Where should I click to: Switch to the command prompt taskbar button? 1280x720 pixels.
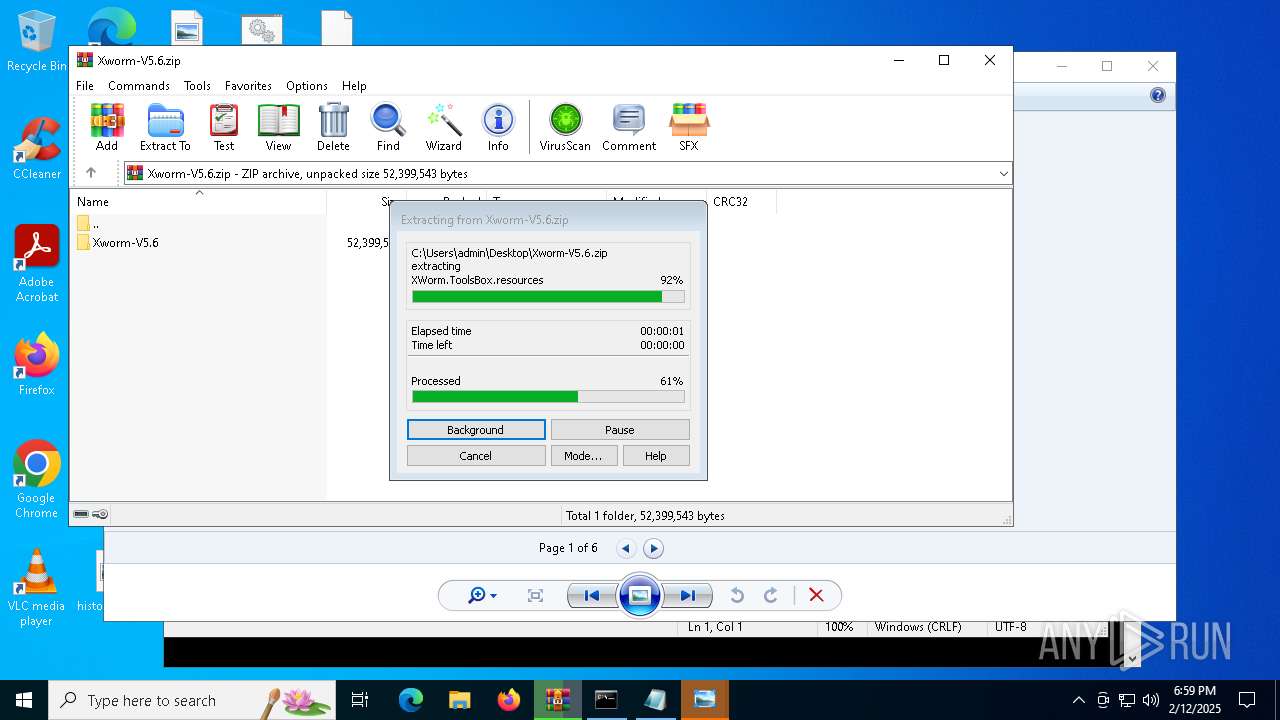click(606, 700)
